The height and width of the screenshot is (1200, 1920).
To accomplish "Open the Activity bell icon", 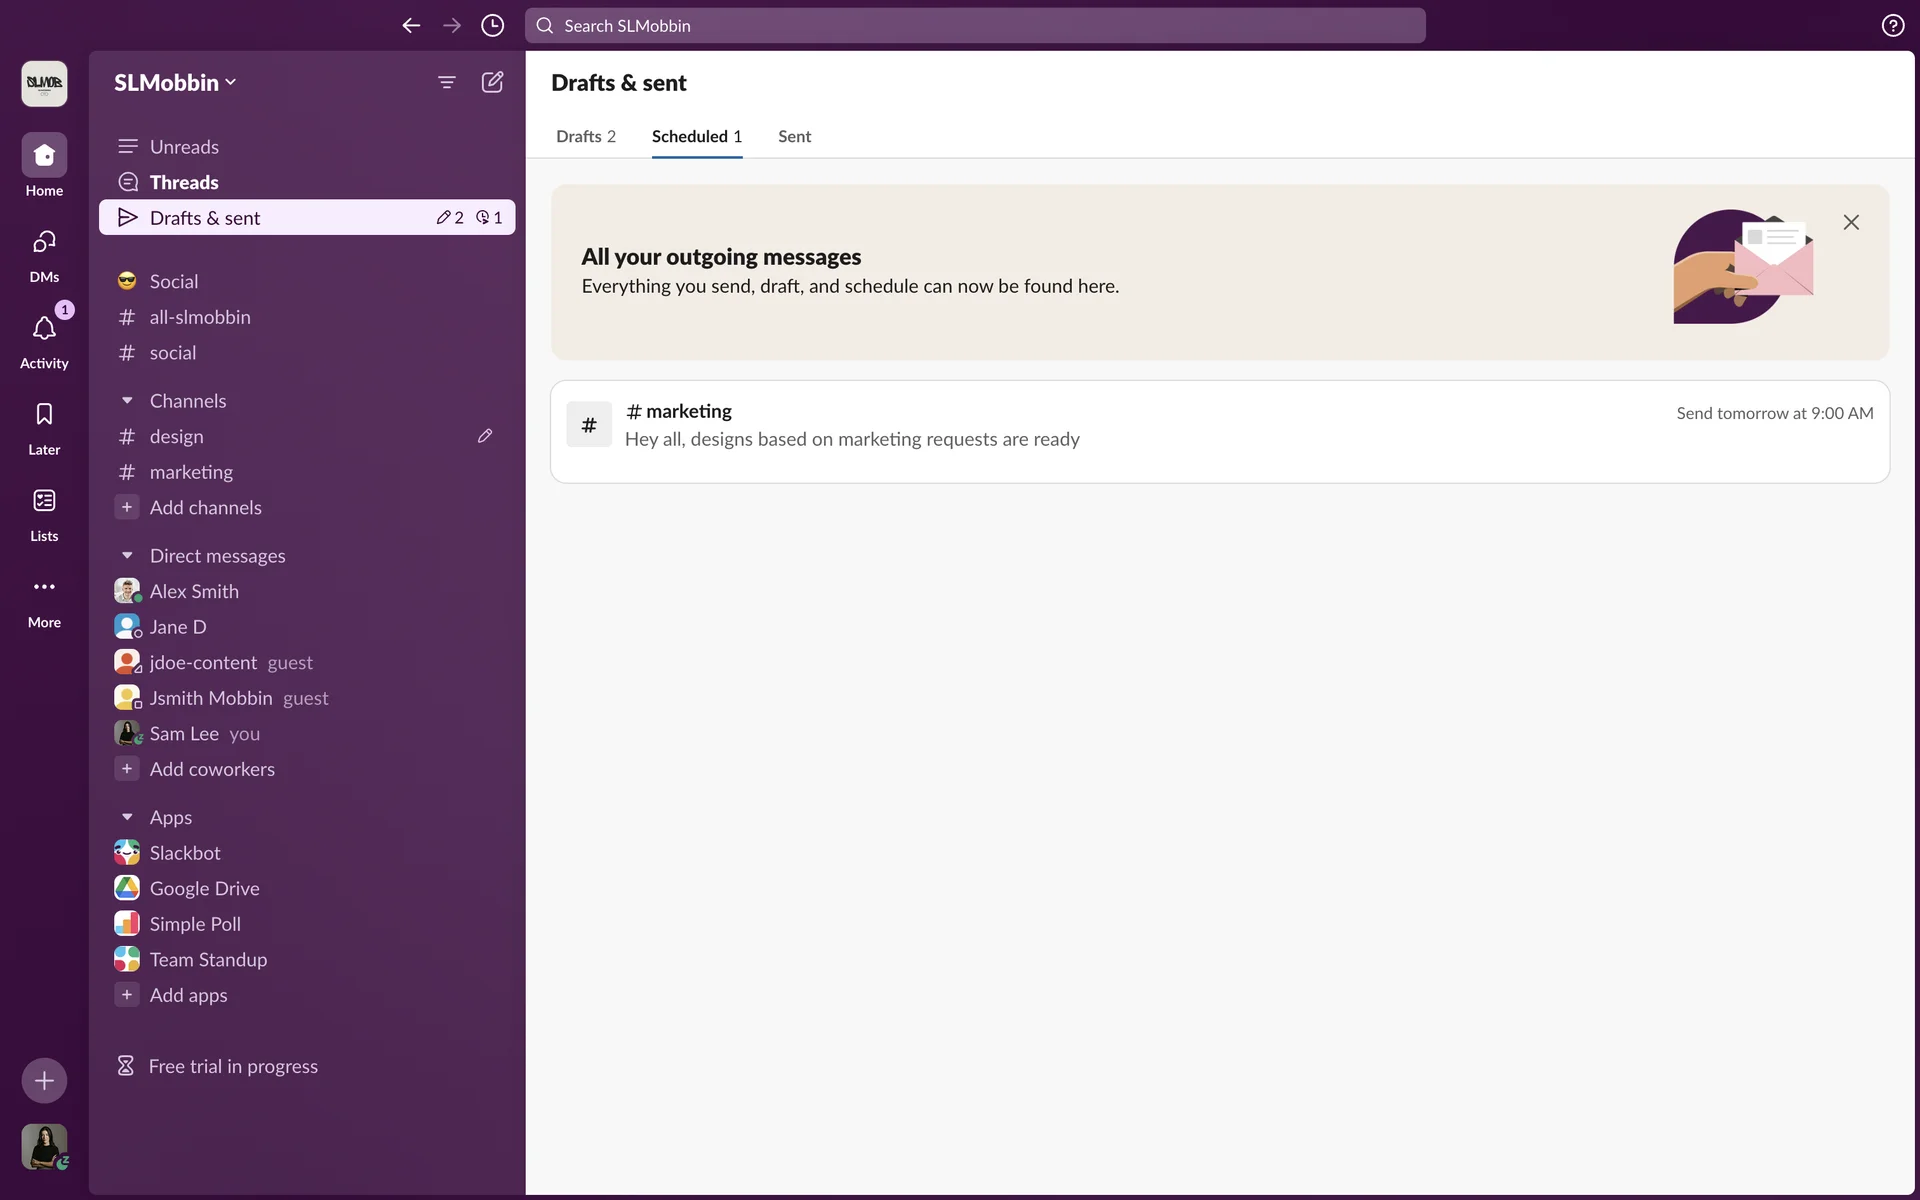I will tap(44, 329).
